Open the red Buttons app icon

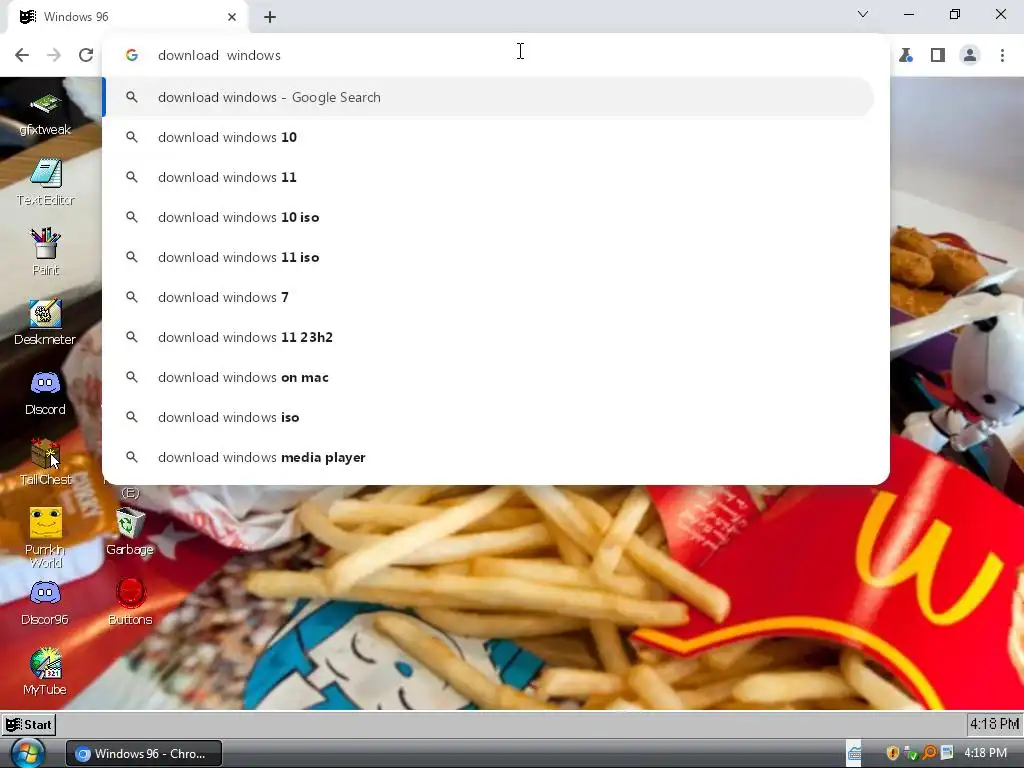point(129,602)
